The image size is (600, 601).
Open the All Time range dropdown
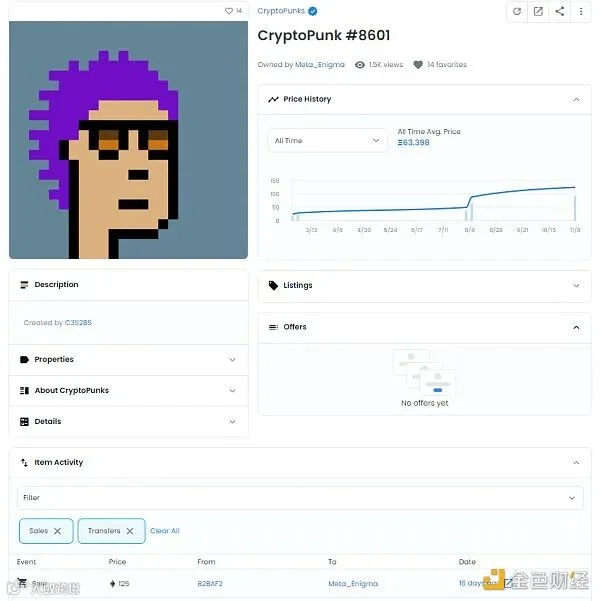point(327,141)
